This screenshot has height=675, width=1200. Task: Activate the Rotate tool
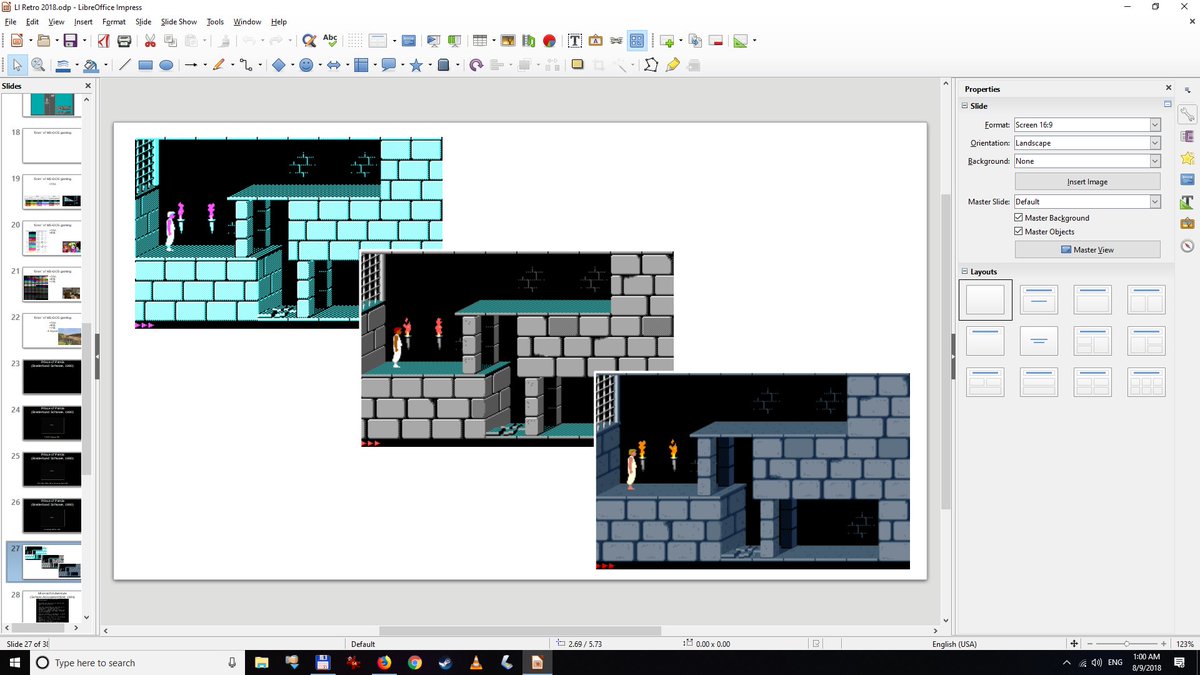point(476,65)
